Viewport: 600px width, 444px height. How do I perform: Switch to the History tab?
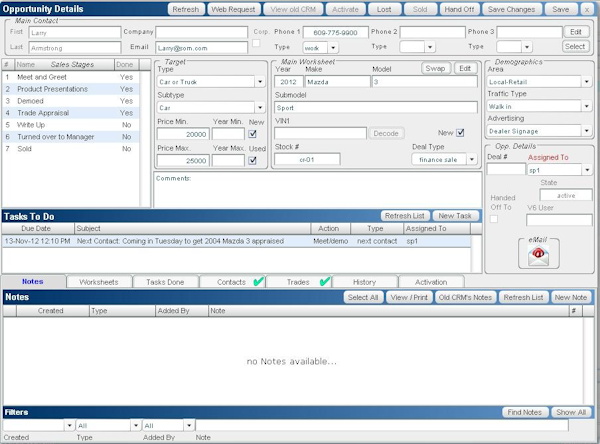364,282
